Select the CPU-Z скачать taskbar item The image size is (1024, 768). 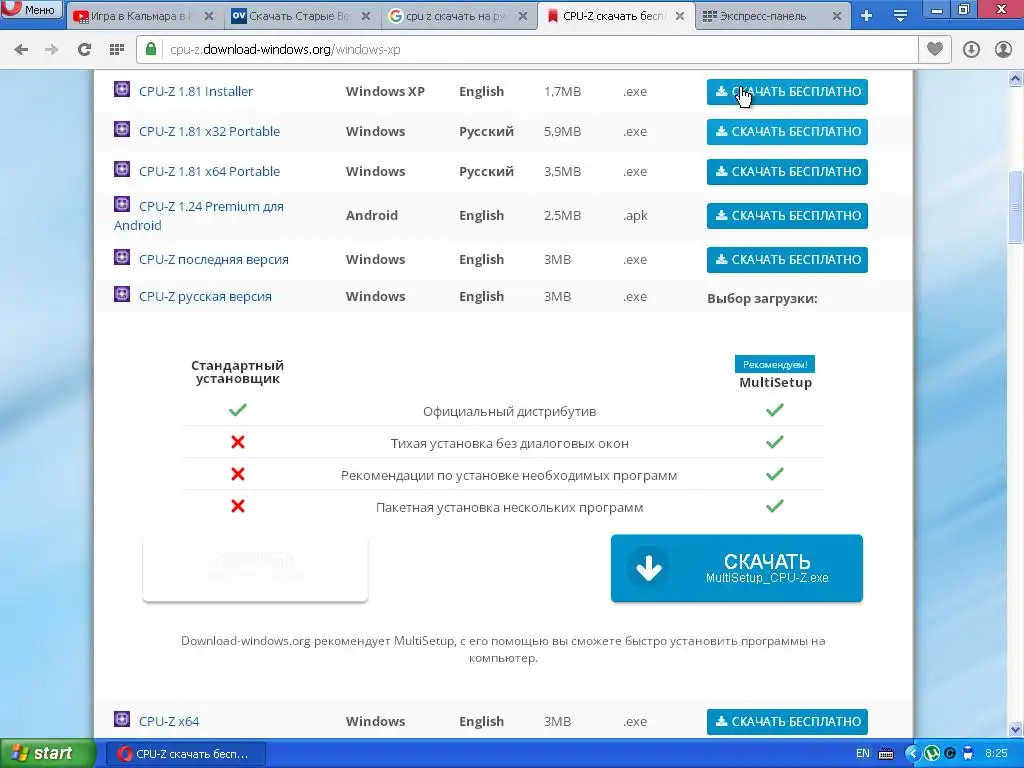185,754
